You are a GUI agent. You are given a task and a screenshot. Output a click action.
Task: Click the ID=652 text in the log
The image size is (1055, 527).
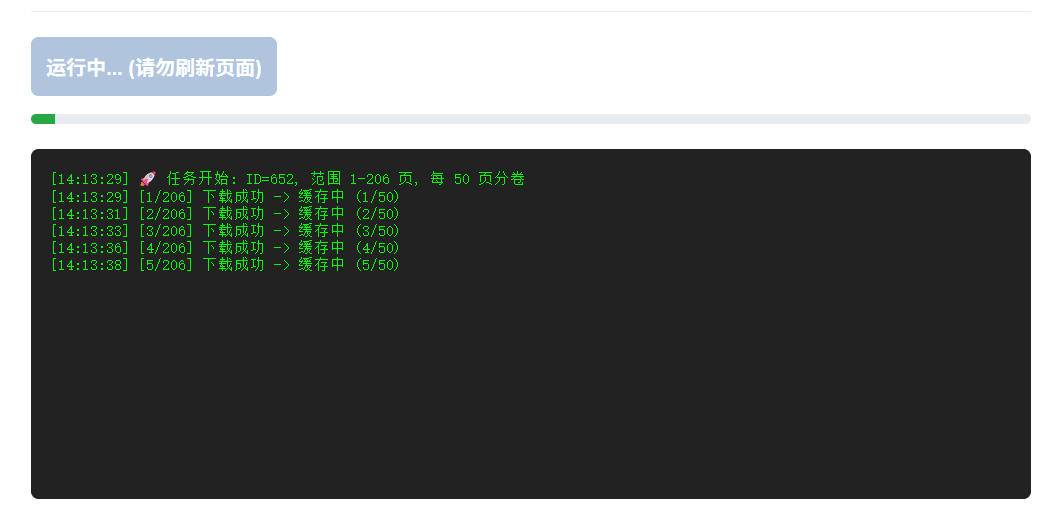point(271,179)
